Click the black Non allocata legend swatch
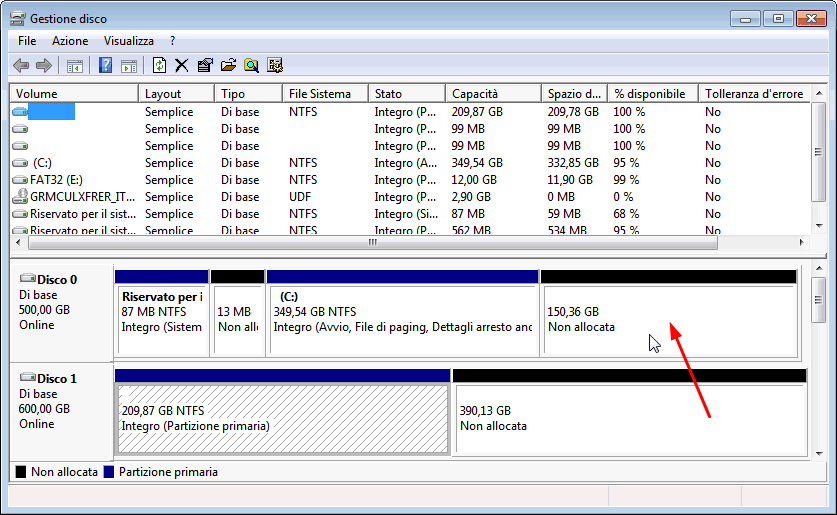The width and height of the screenshot is (837, 515). (21, 472)
